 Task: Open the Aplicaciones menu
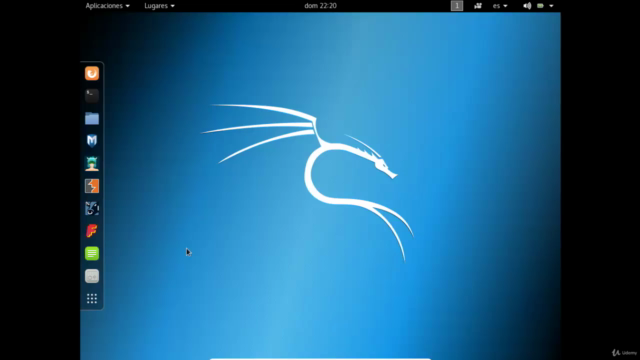tap(107, 6)
